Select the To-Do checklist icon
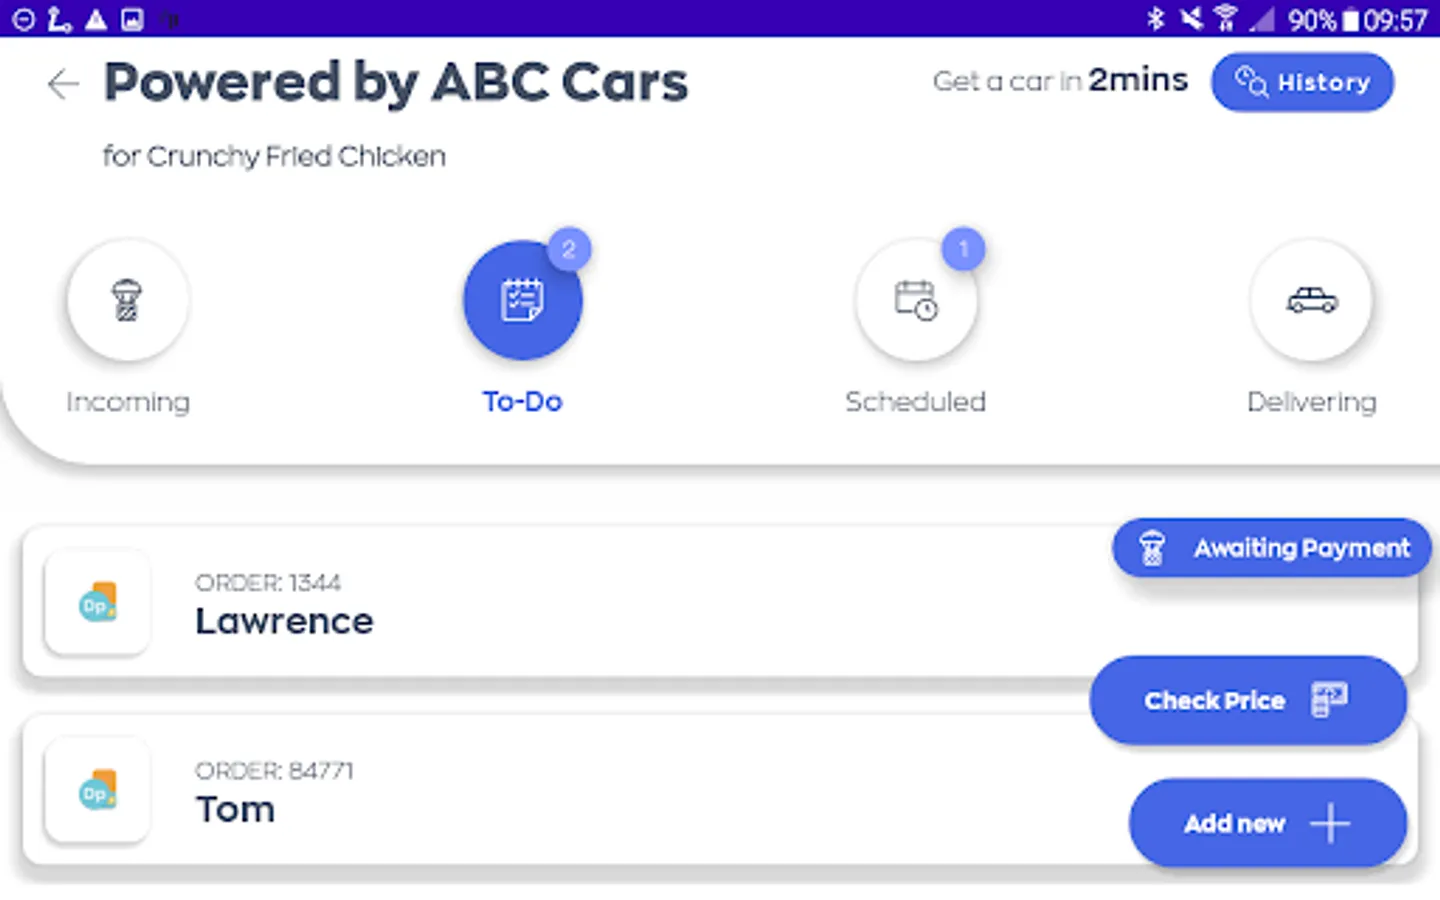The height and width of the screenshot is (900, 1440). (522, 300)
